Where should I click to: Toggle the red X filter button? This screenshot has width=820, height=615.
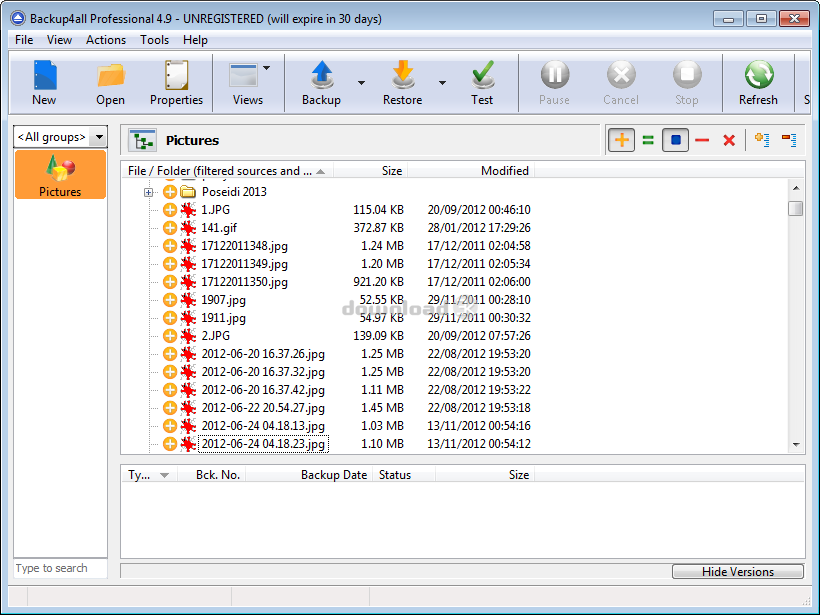tap(729, 140)
